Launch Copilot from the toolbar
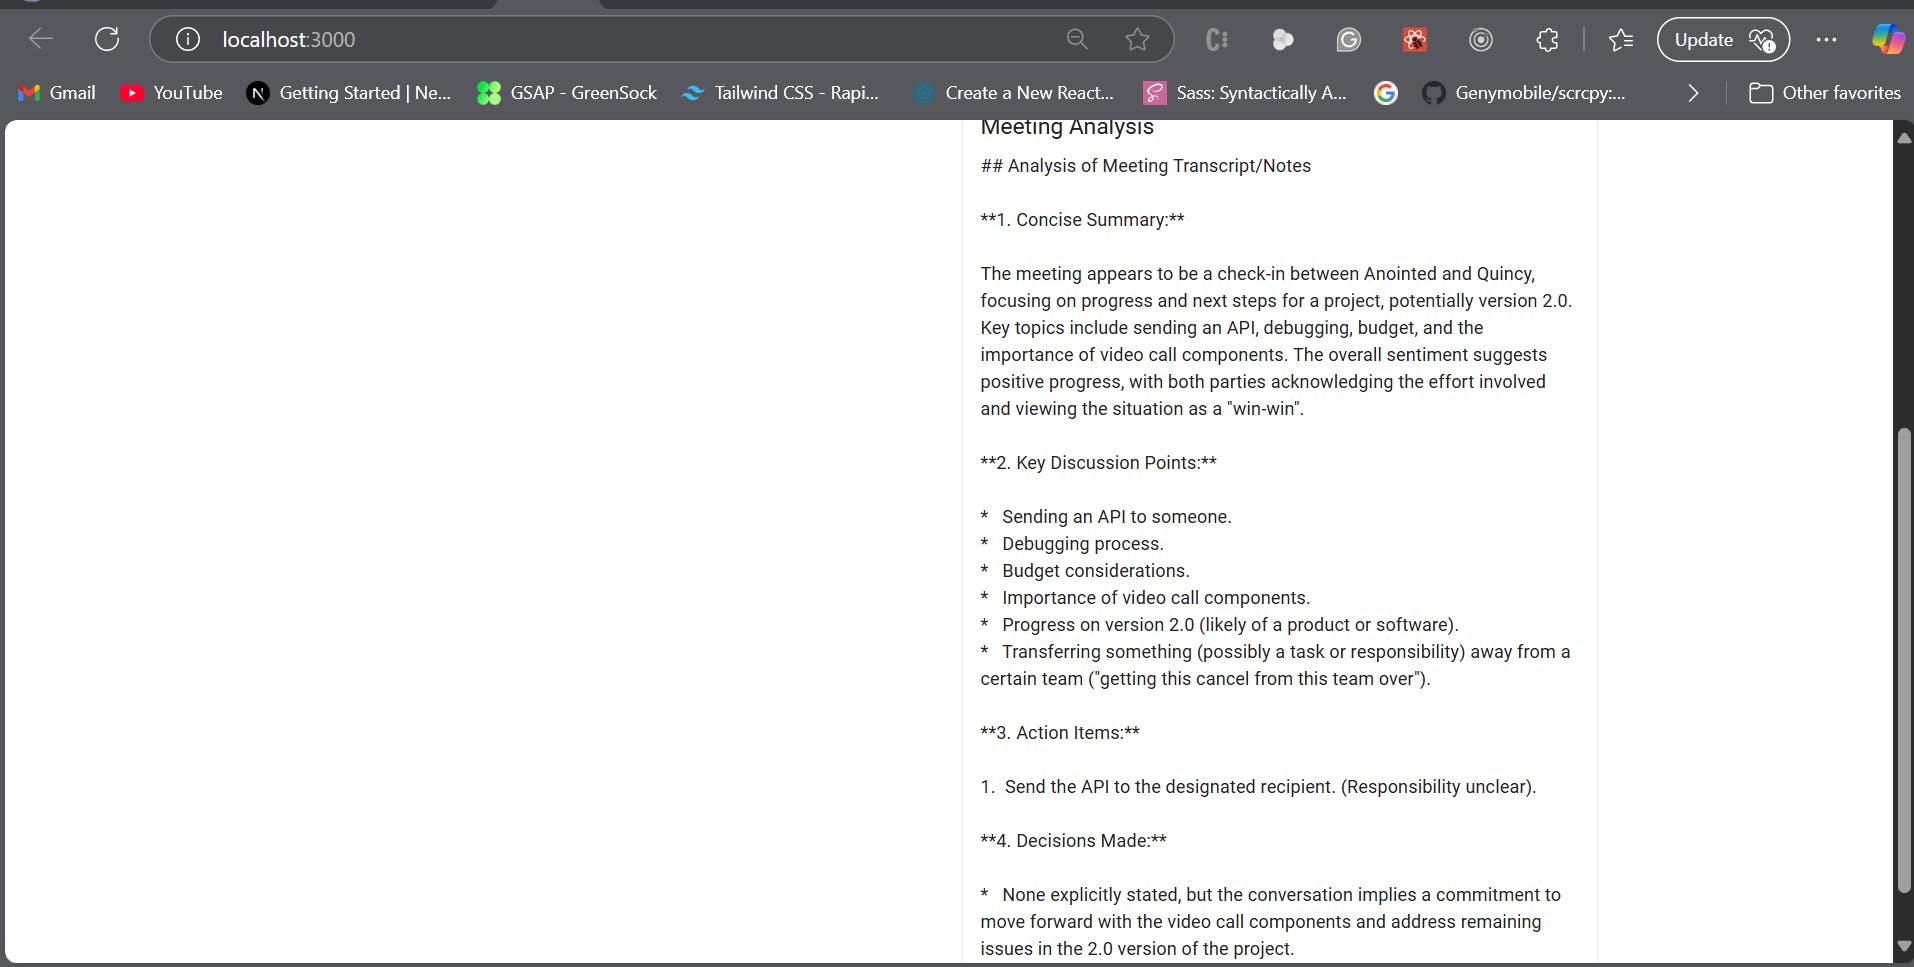The image size is (1914, 967). point(1887,39)
